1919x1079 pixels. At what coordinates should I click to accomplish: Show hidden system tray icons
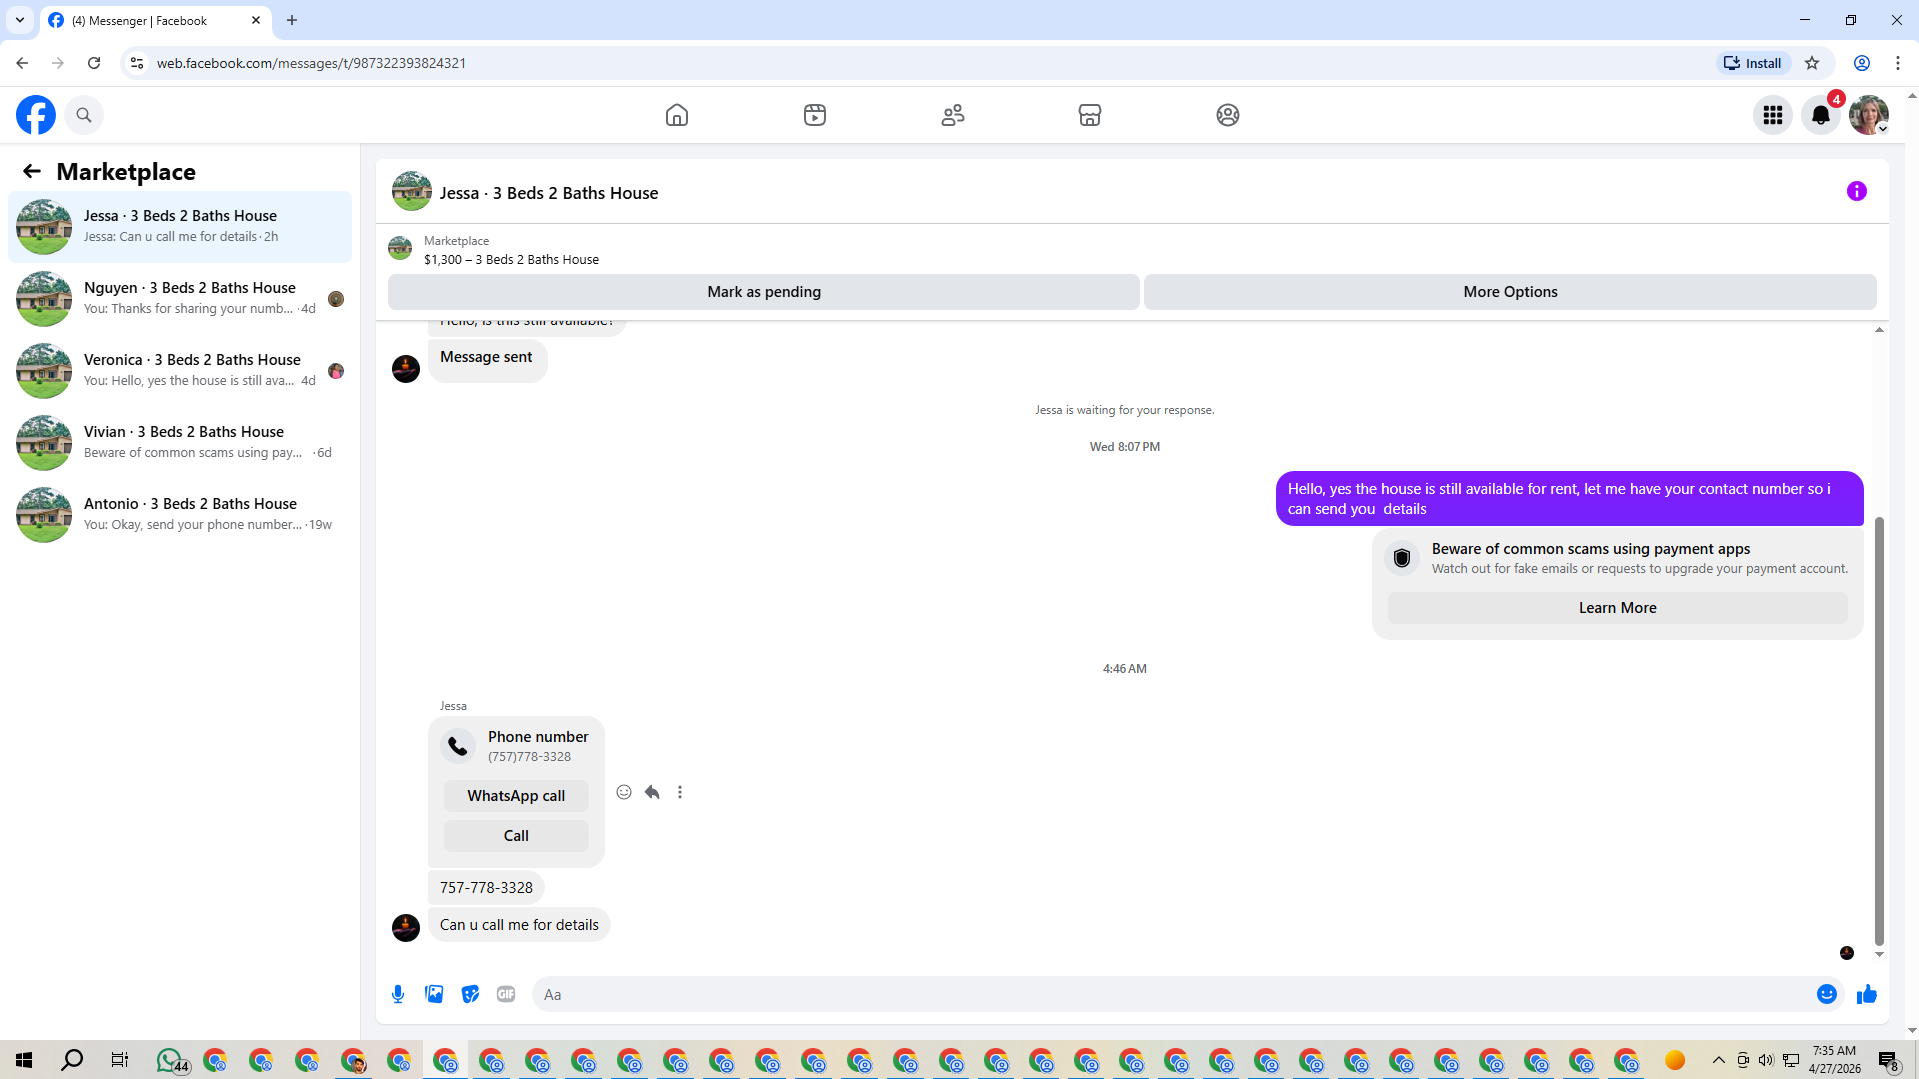[x=1718, y=1060]
